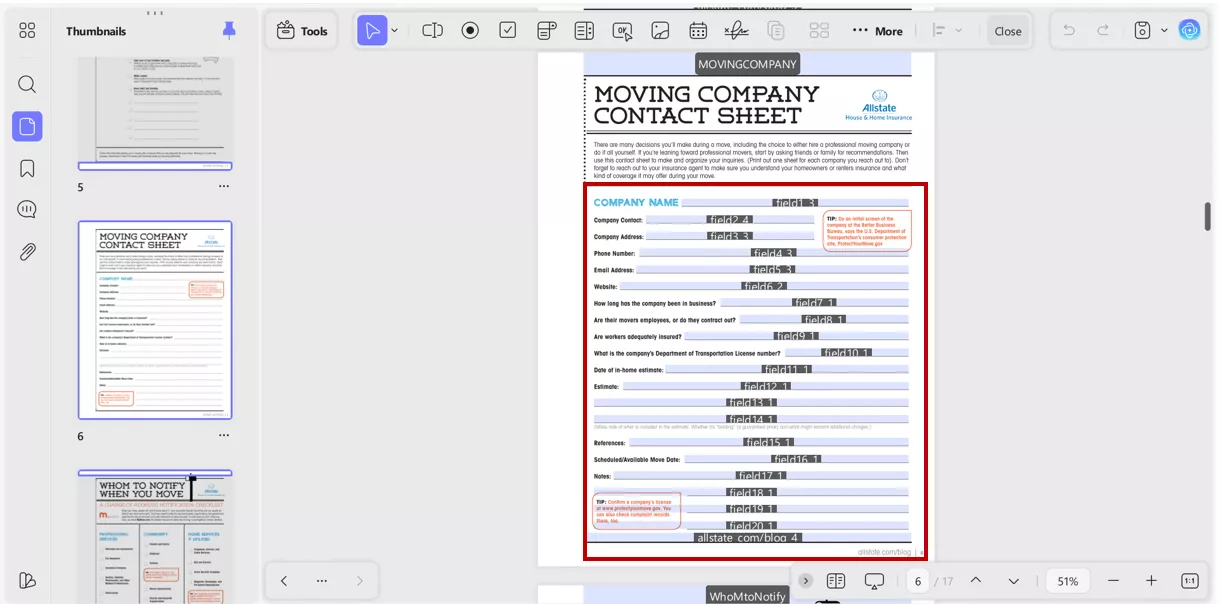This screenshot has height=604, width=1221.
Task: Open the search panel in sidebar
Action: click(27, 84)
